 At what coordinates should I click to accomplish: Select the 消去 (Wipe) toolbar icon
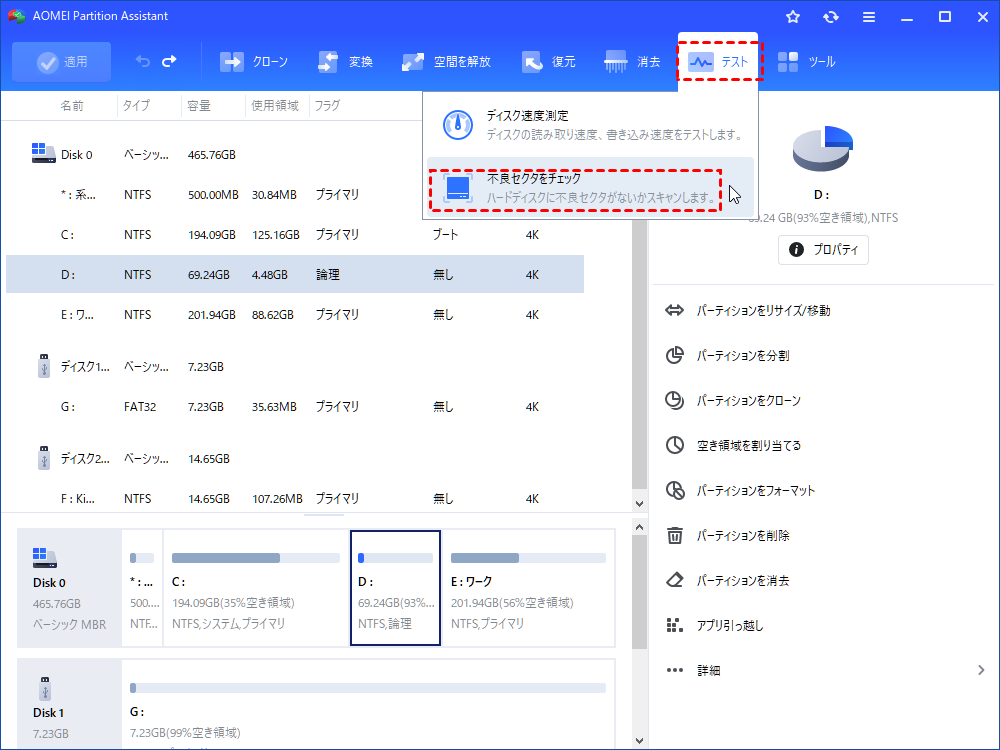coord(630,61)
